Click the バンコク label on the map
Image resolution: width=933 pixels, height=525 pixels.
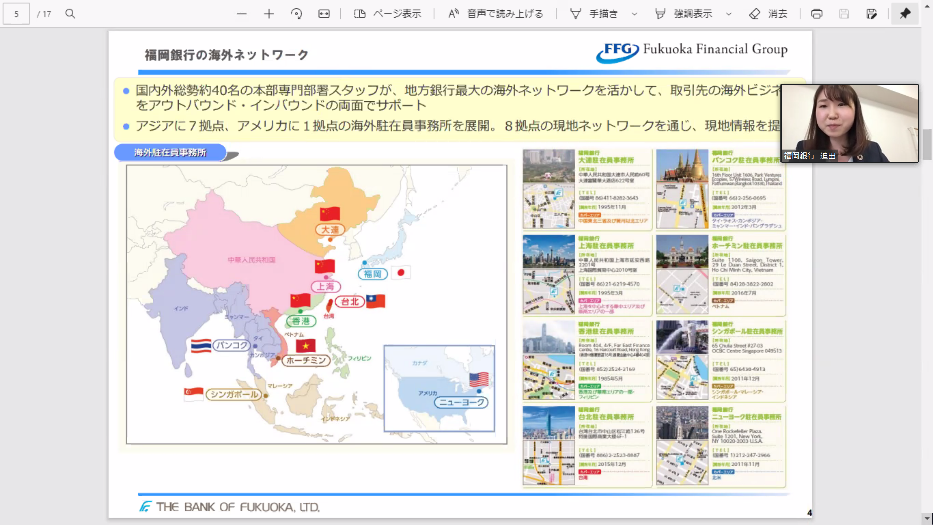[231, 345]
